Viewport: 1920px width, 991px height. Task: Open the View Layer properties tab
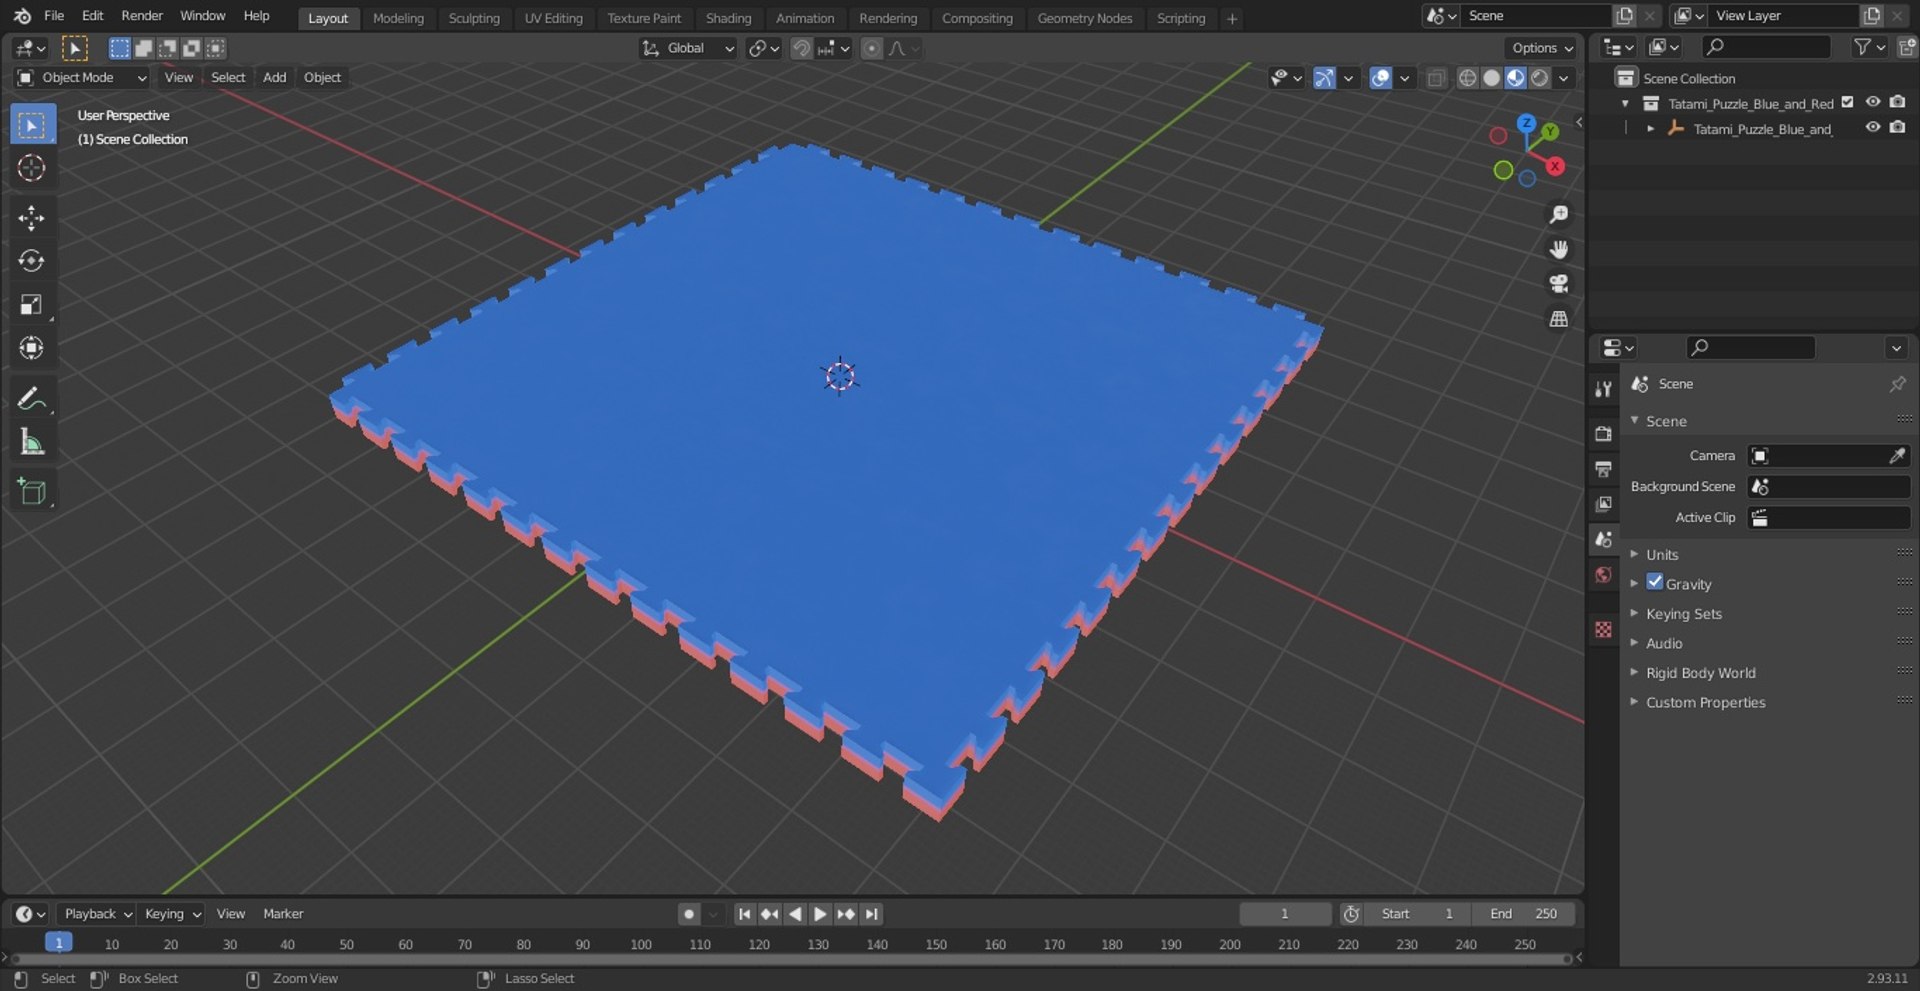pyautogui.click(x=1604, y=504)
